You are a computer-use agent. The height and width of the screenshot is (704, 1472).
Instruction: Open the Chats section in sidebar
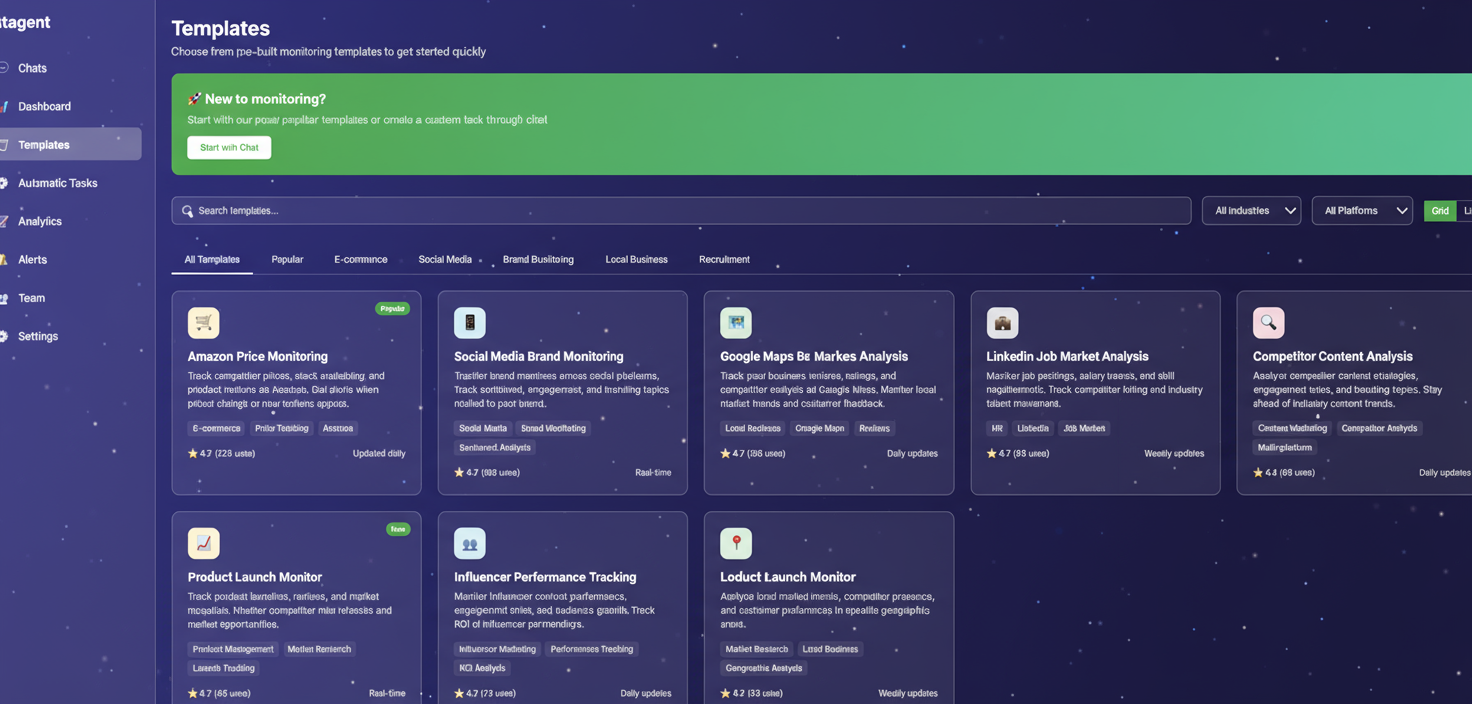point(32,68)
